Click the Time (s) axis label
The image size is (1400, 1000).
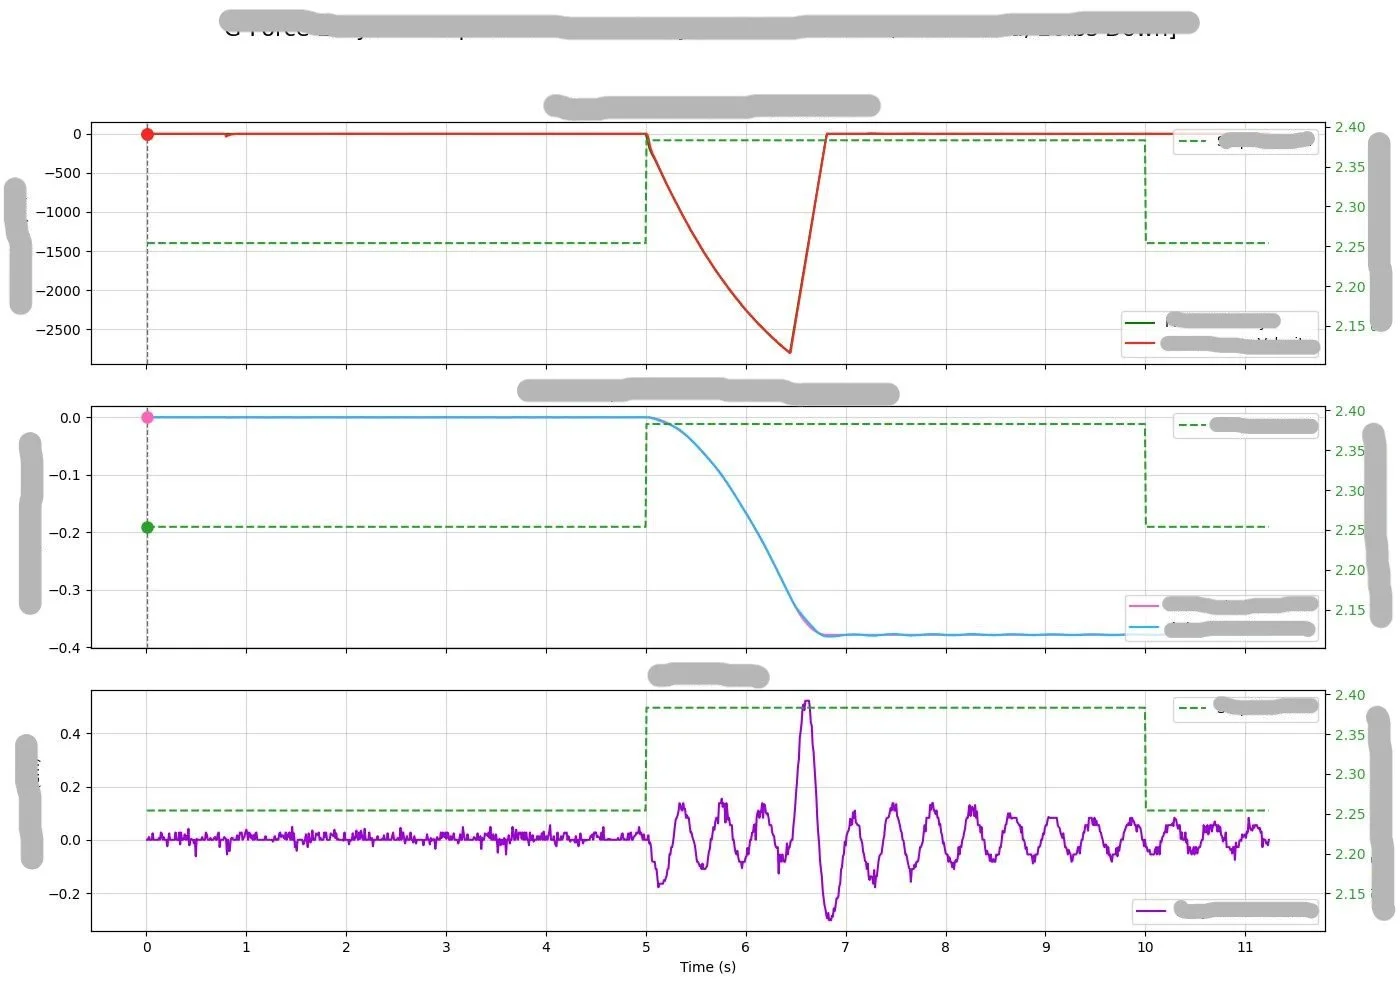tap(707, 967)
